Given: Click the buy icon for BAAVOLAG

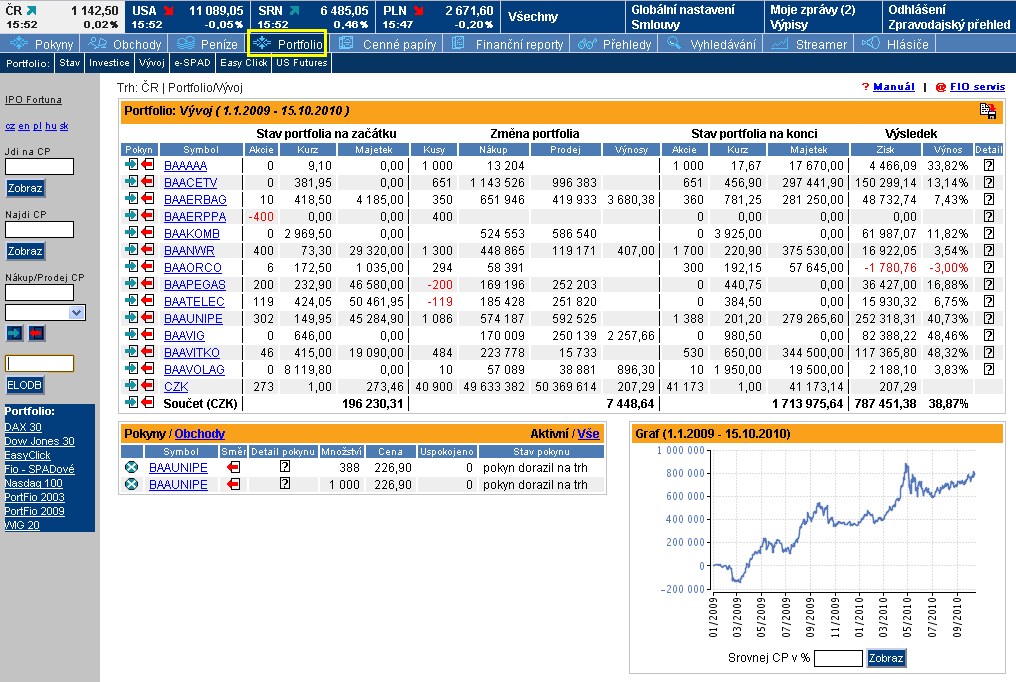Looking at the screenshot, I should click(x=132, y=369).
